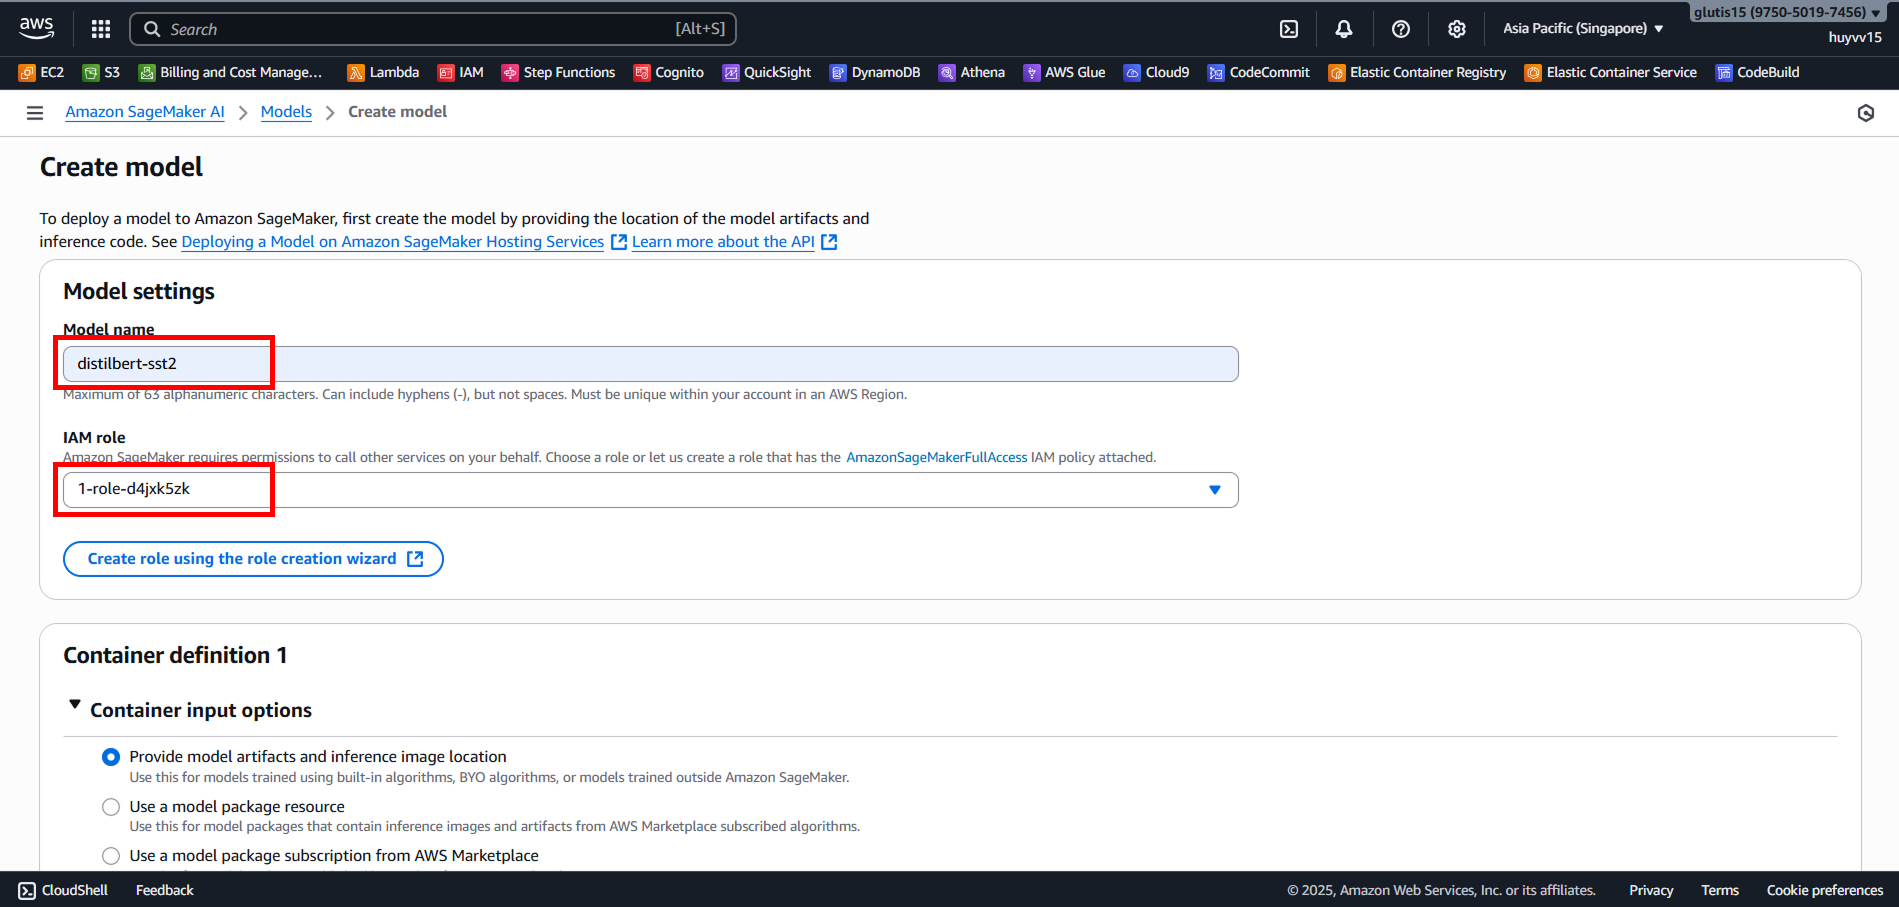This screenshot has height=907, width=1899.
Task: Click the AWS logo home icon
Action: click(x=37, y=28)
